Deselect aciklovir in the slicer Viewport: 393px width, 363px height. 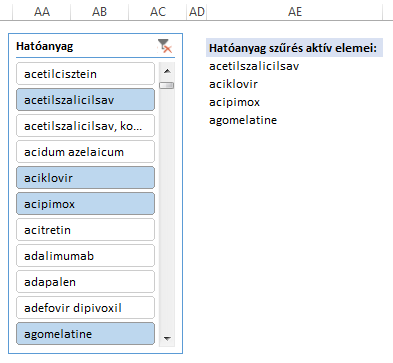coord(85,178)
